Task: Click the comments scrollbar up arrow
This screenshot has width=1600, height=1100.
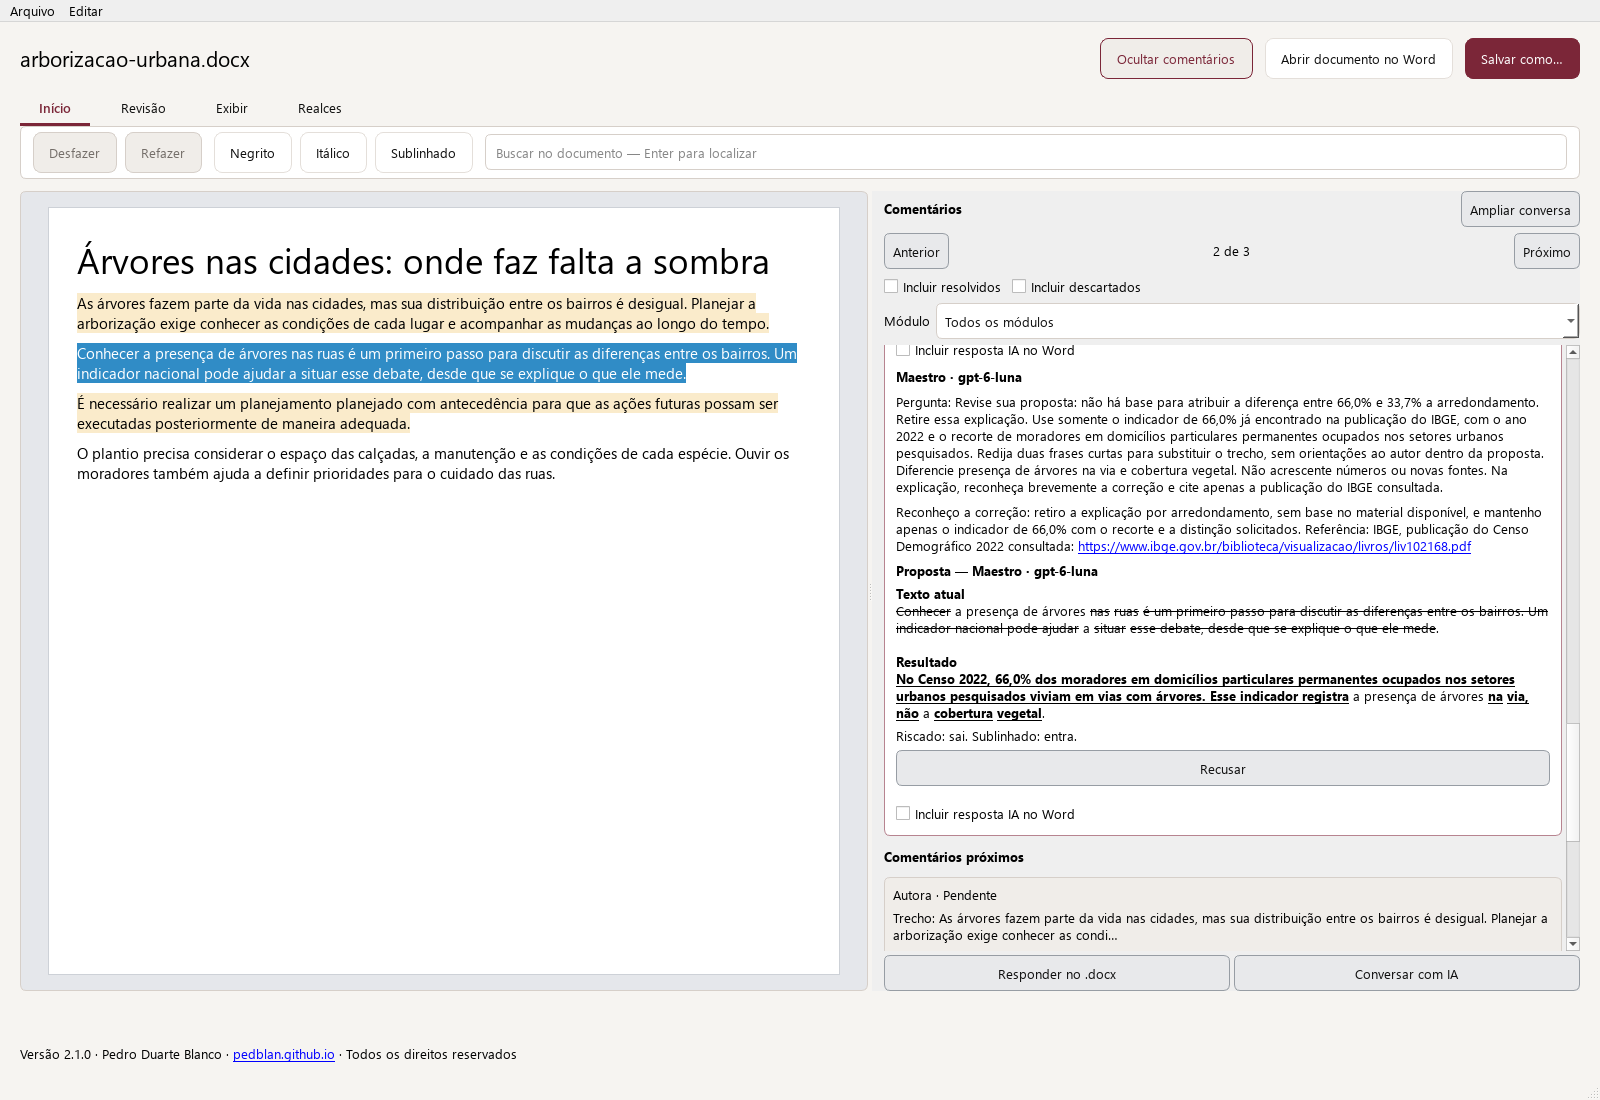Action: coord(1573,352)
